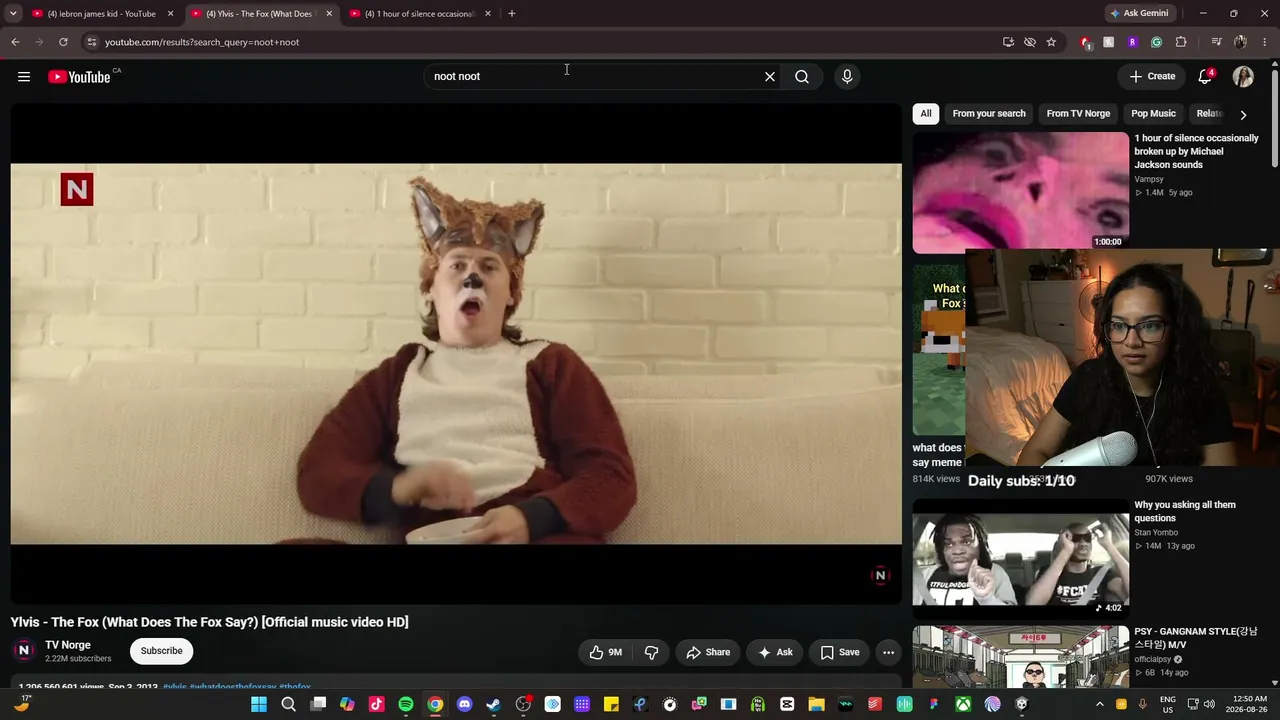This screenshot has width=1280, height=720.
Task: Open the Grammarly extension
Action: pos(1157,42)
